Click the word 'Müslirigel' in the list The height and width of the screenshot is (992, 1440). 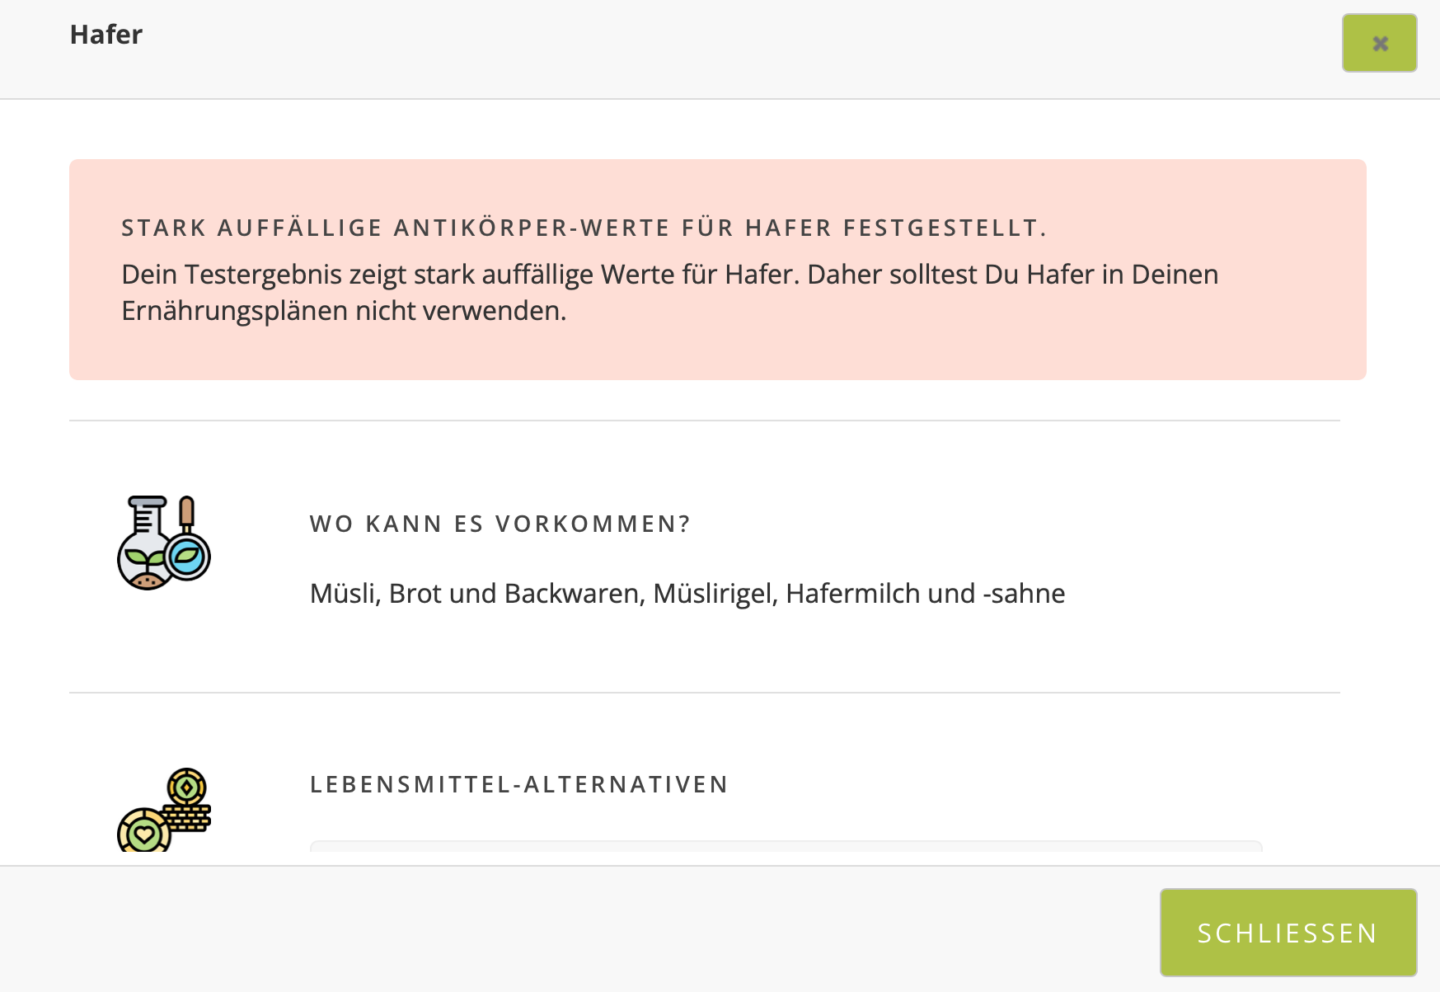coord(714,594)
